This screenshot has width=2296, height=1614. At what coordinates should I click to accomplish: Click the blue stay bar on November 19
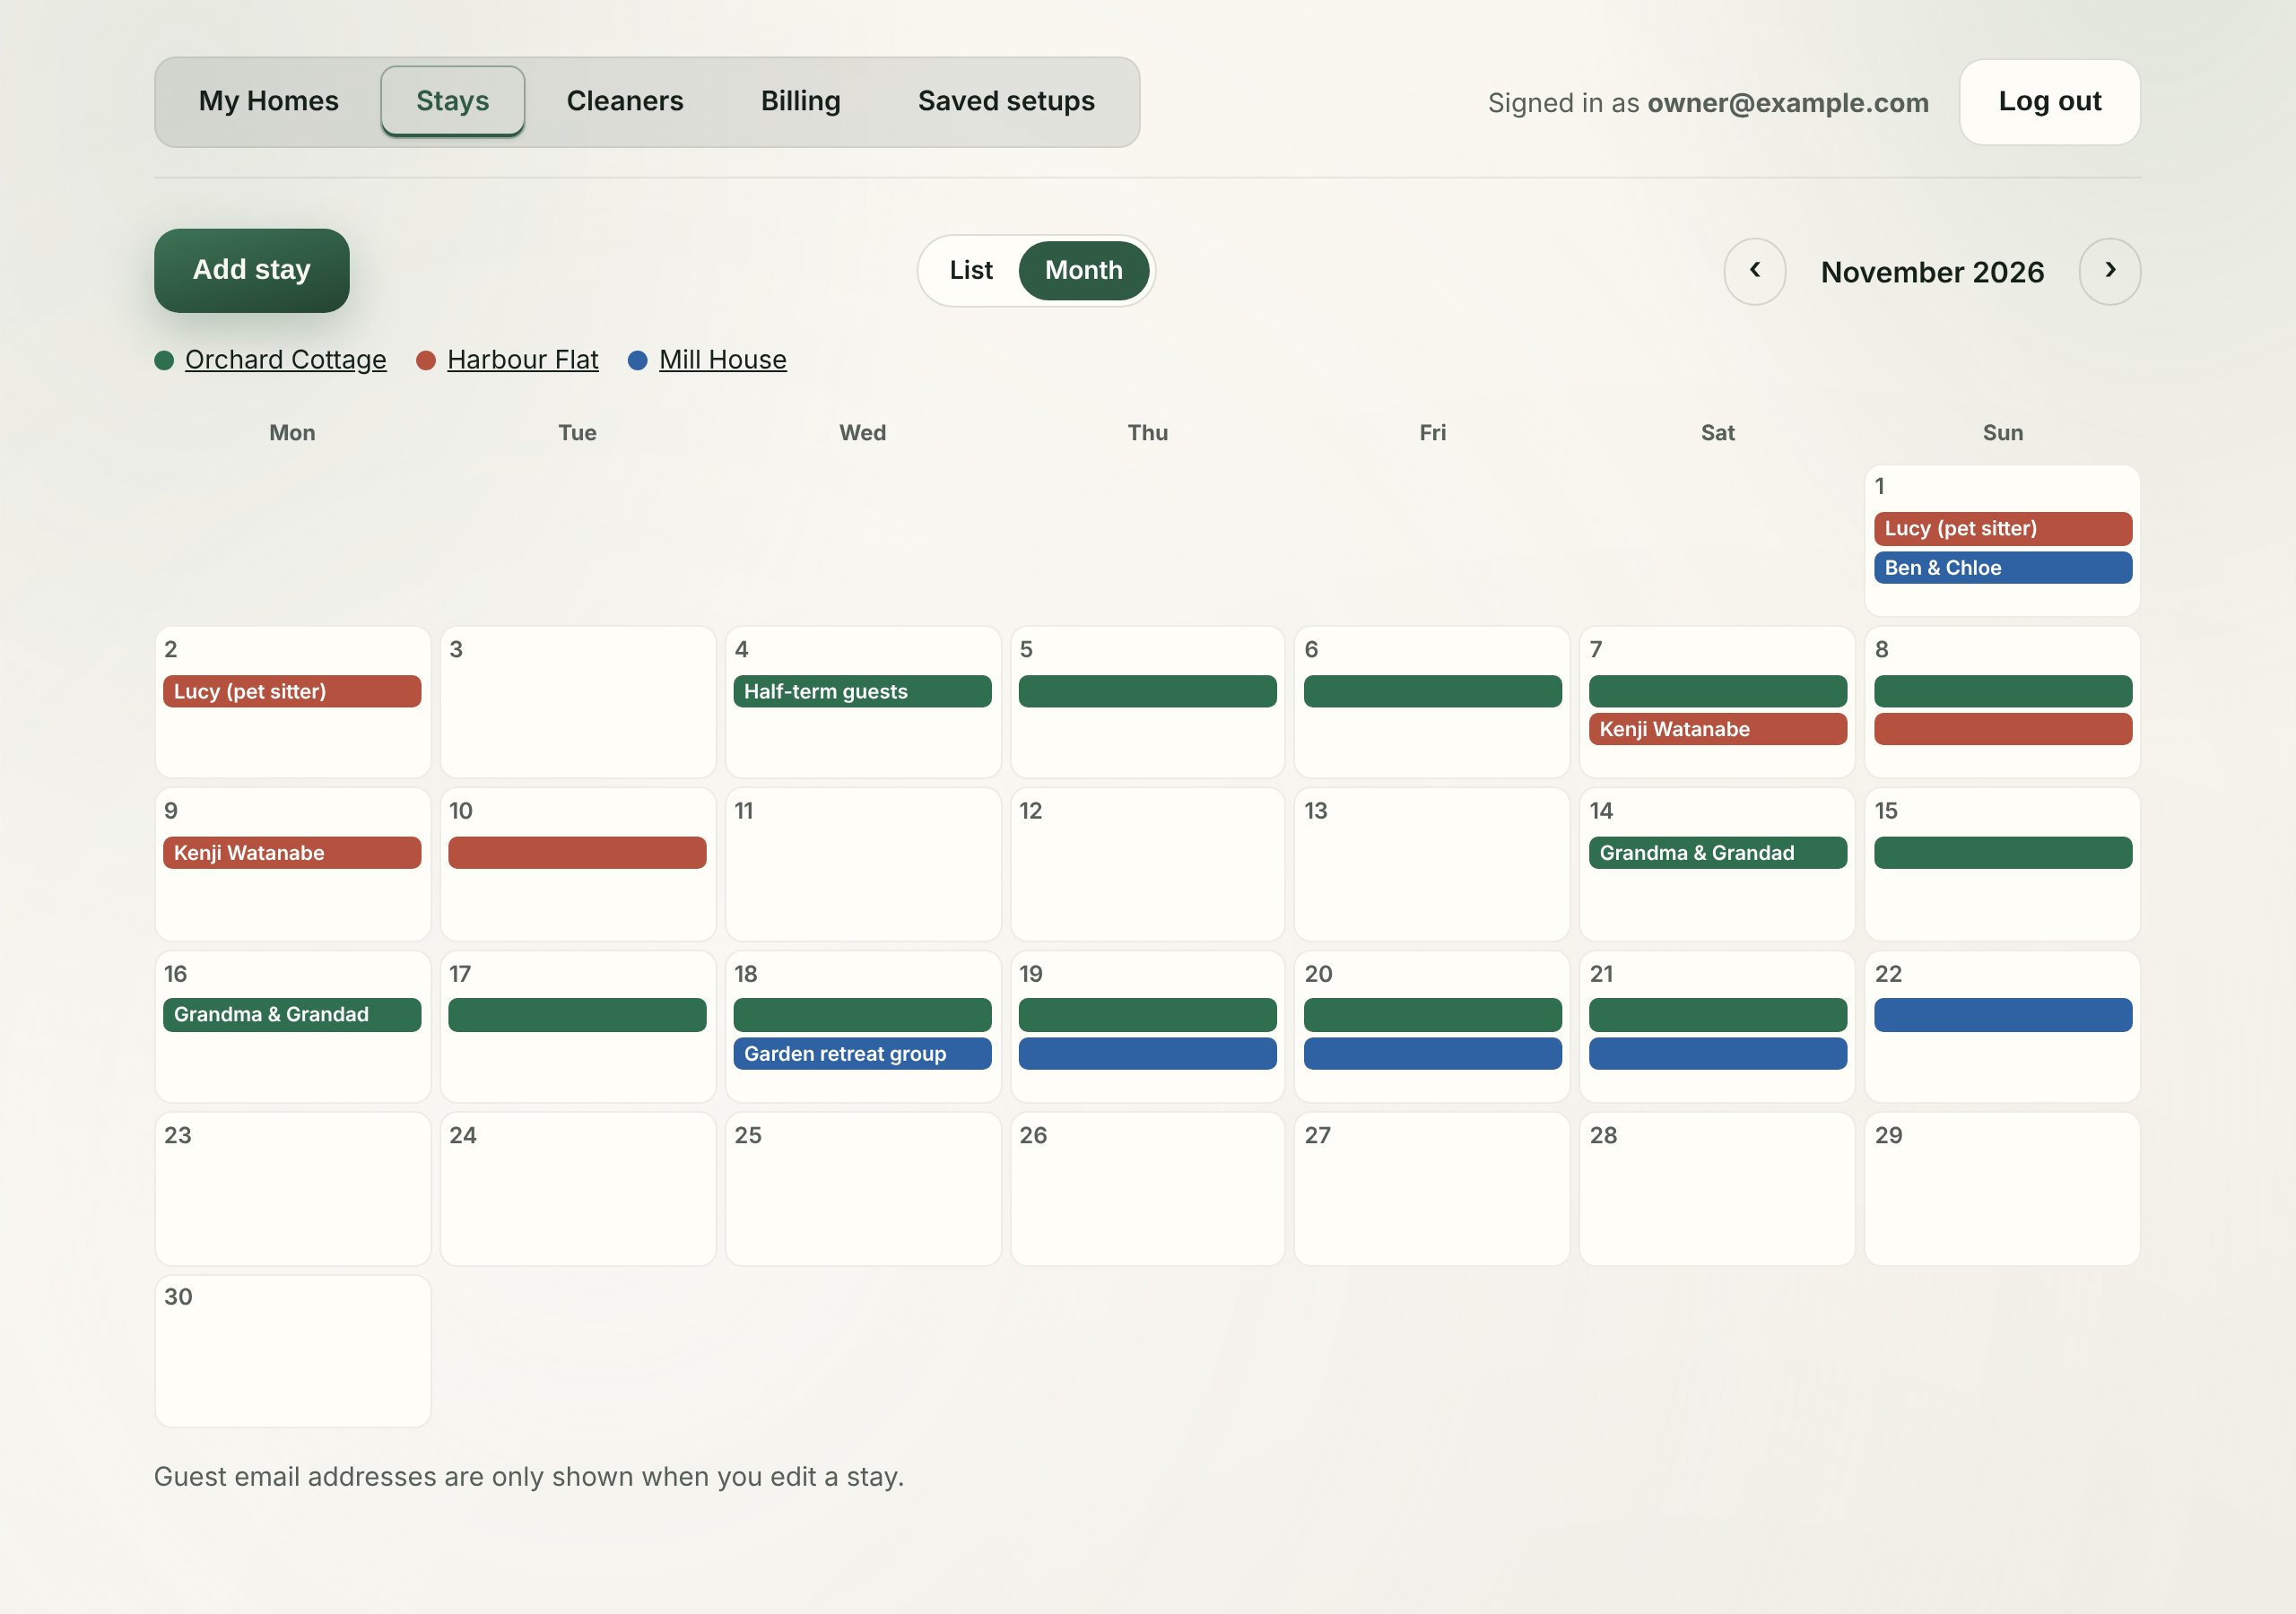point(1147,1053)
